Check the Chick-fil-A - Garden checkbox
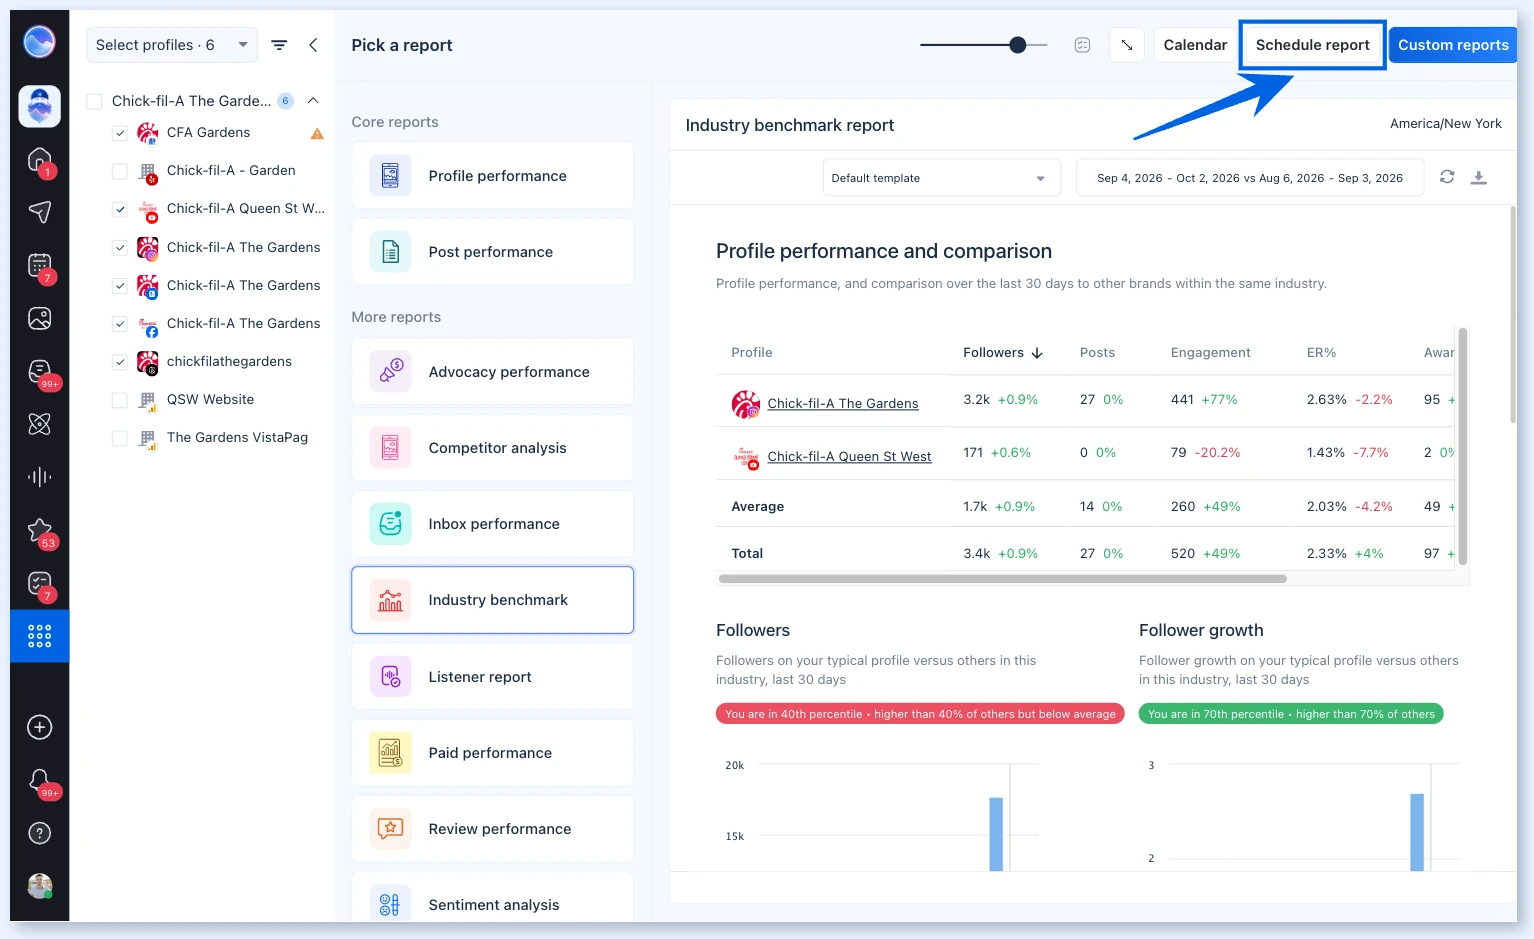This screenshot has width=1534, height=939. (120, 171)
